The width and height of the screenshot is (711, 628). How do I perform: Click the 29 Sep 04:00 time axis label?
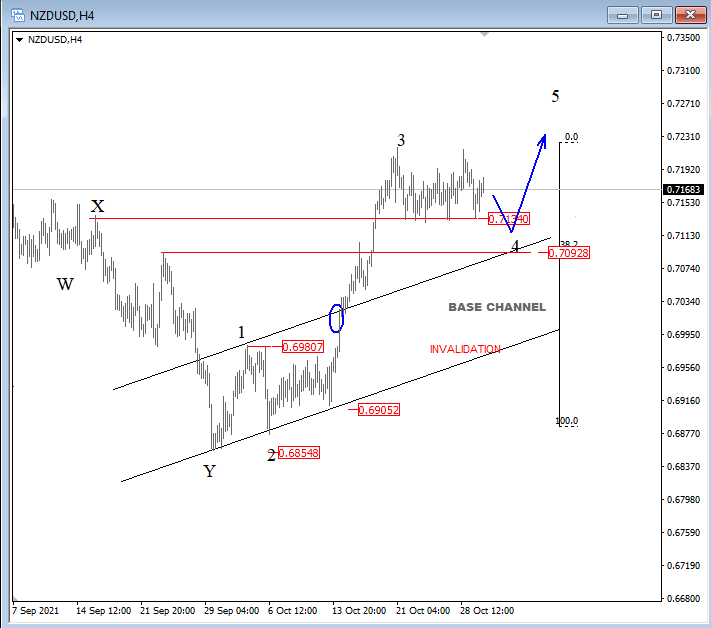[231, 611]
